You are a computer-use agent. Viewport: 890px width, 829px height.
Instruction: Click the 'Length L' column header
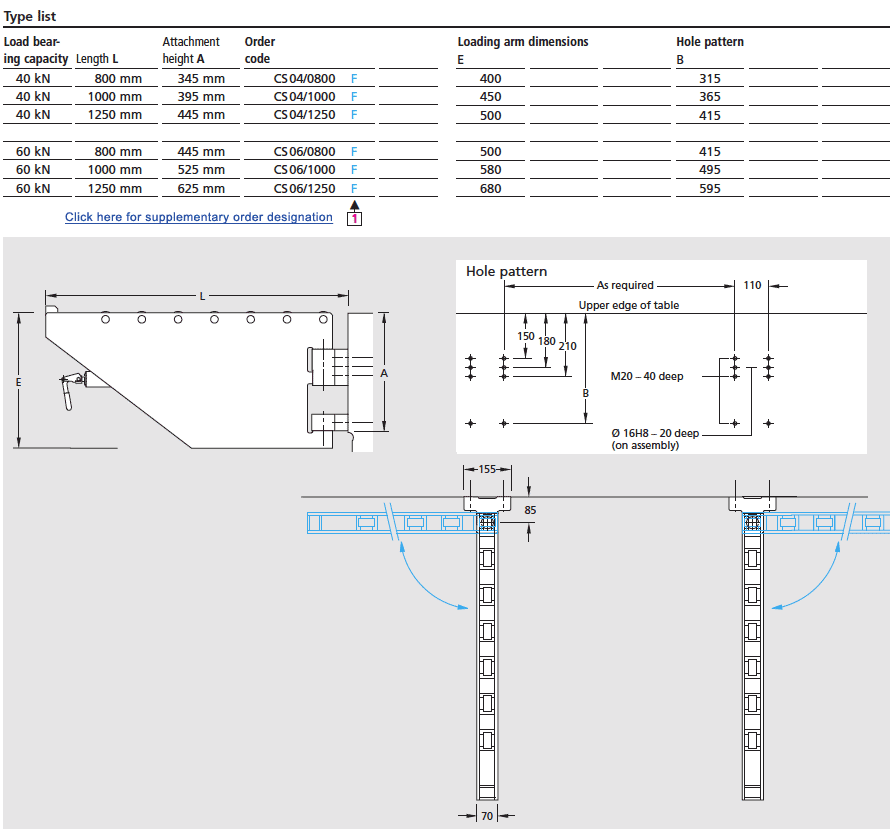[97, 58]
